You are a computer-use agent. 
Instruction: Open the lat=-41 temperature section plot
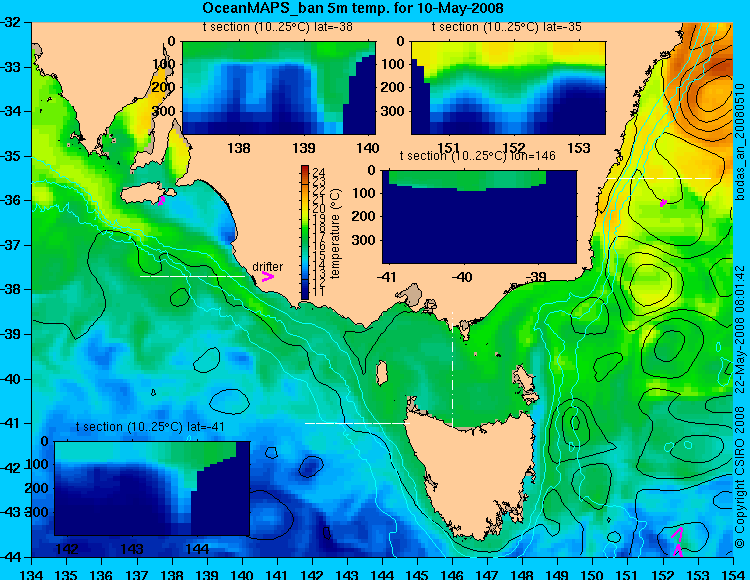click(x=152, y=488)
